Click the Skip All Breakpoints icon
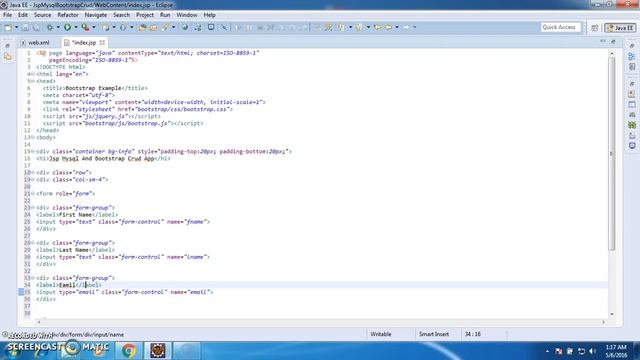 224,27
